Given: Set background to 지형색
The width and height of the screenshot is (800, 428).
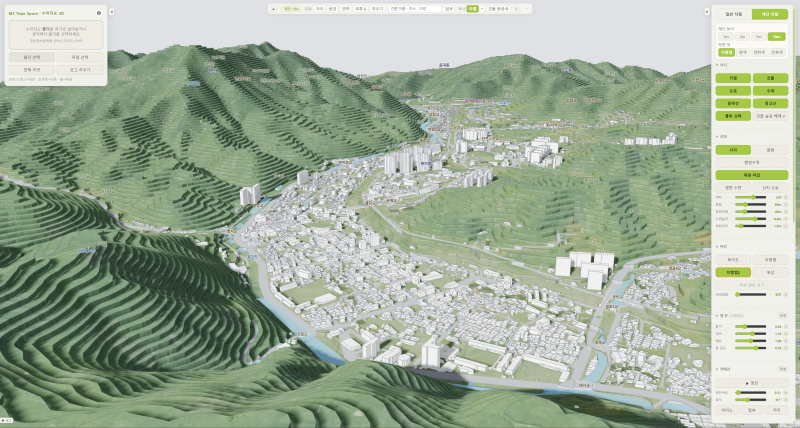Looking at the screenshot, I should click(770, 260).
